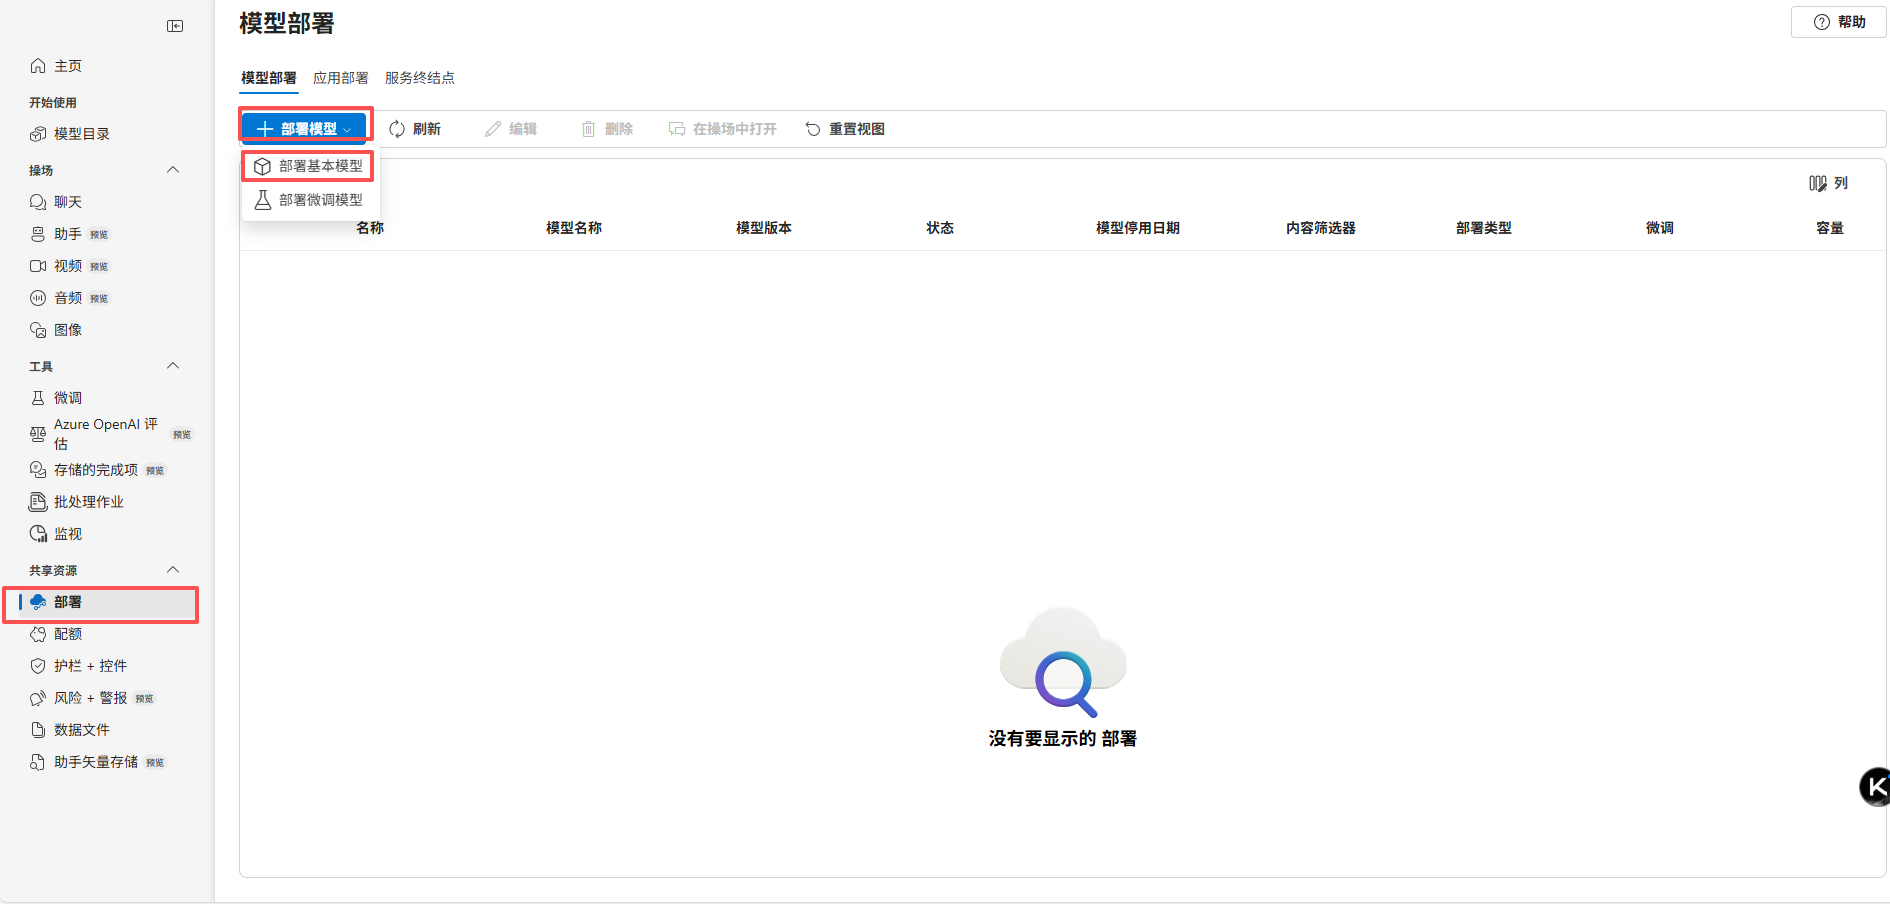Open the 服务终结点 tab
This screenshot has width=1890, height=904.
point(420,77)
